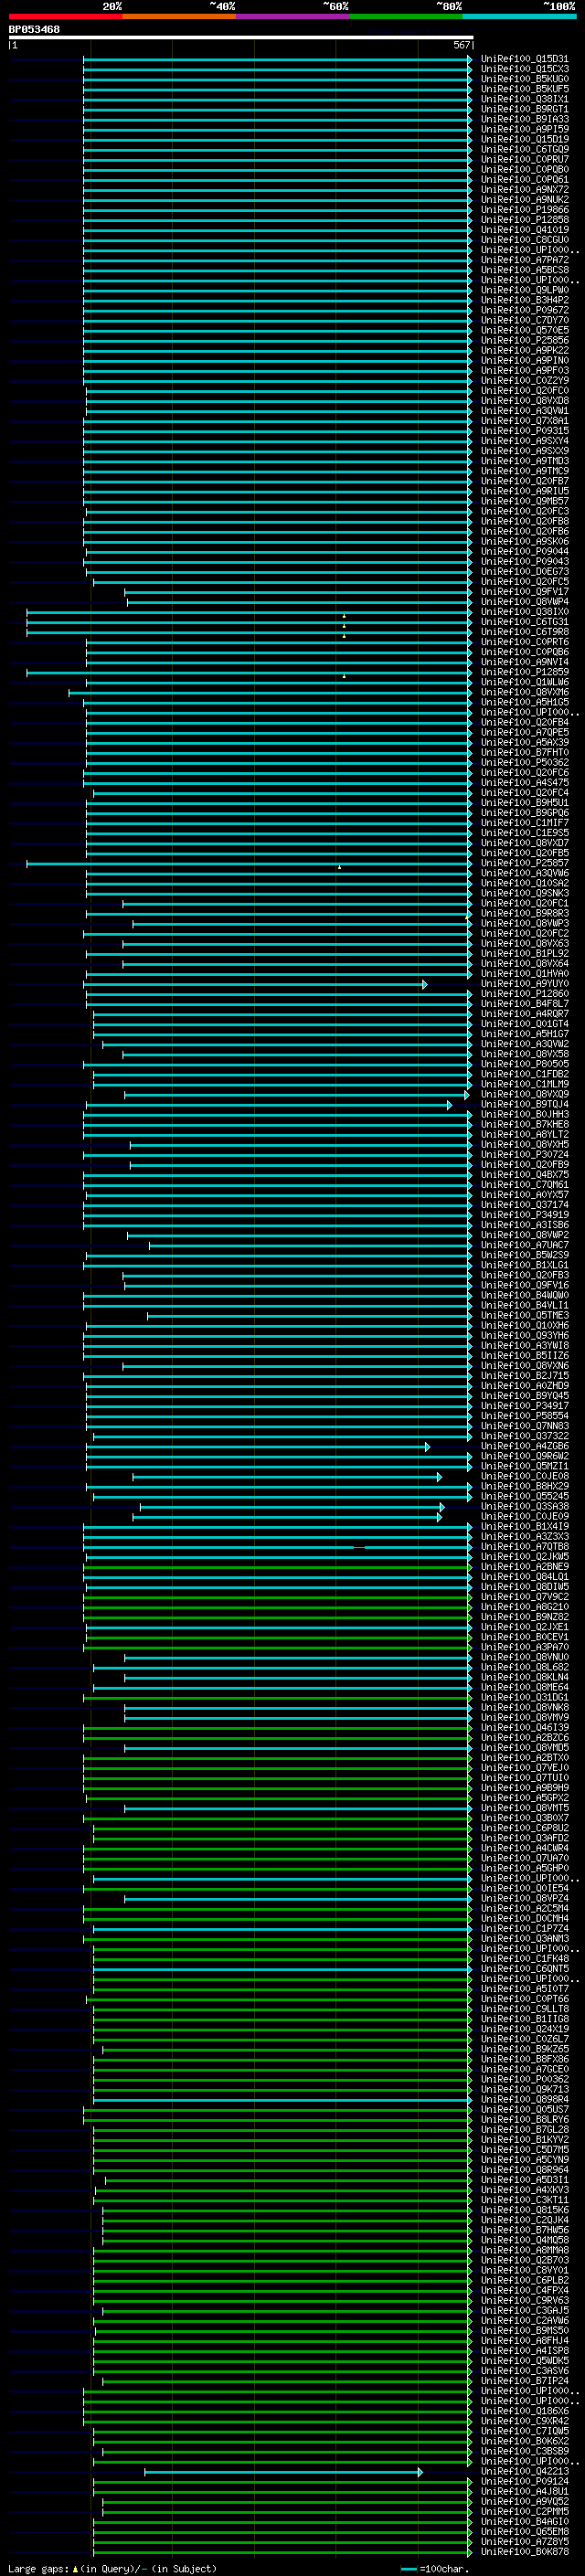Open hit UniRef100_Q38IX1
This screenshot has height=2576, width=585.
coord(524,99)
